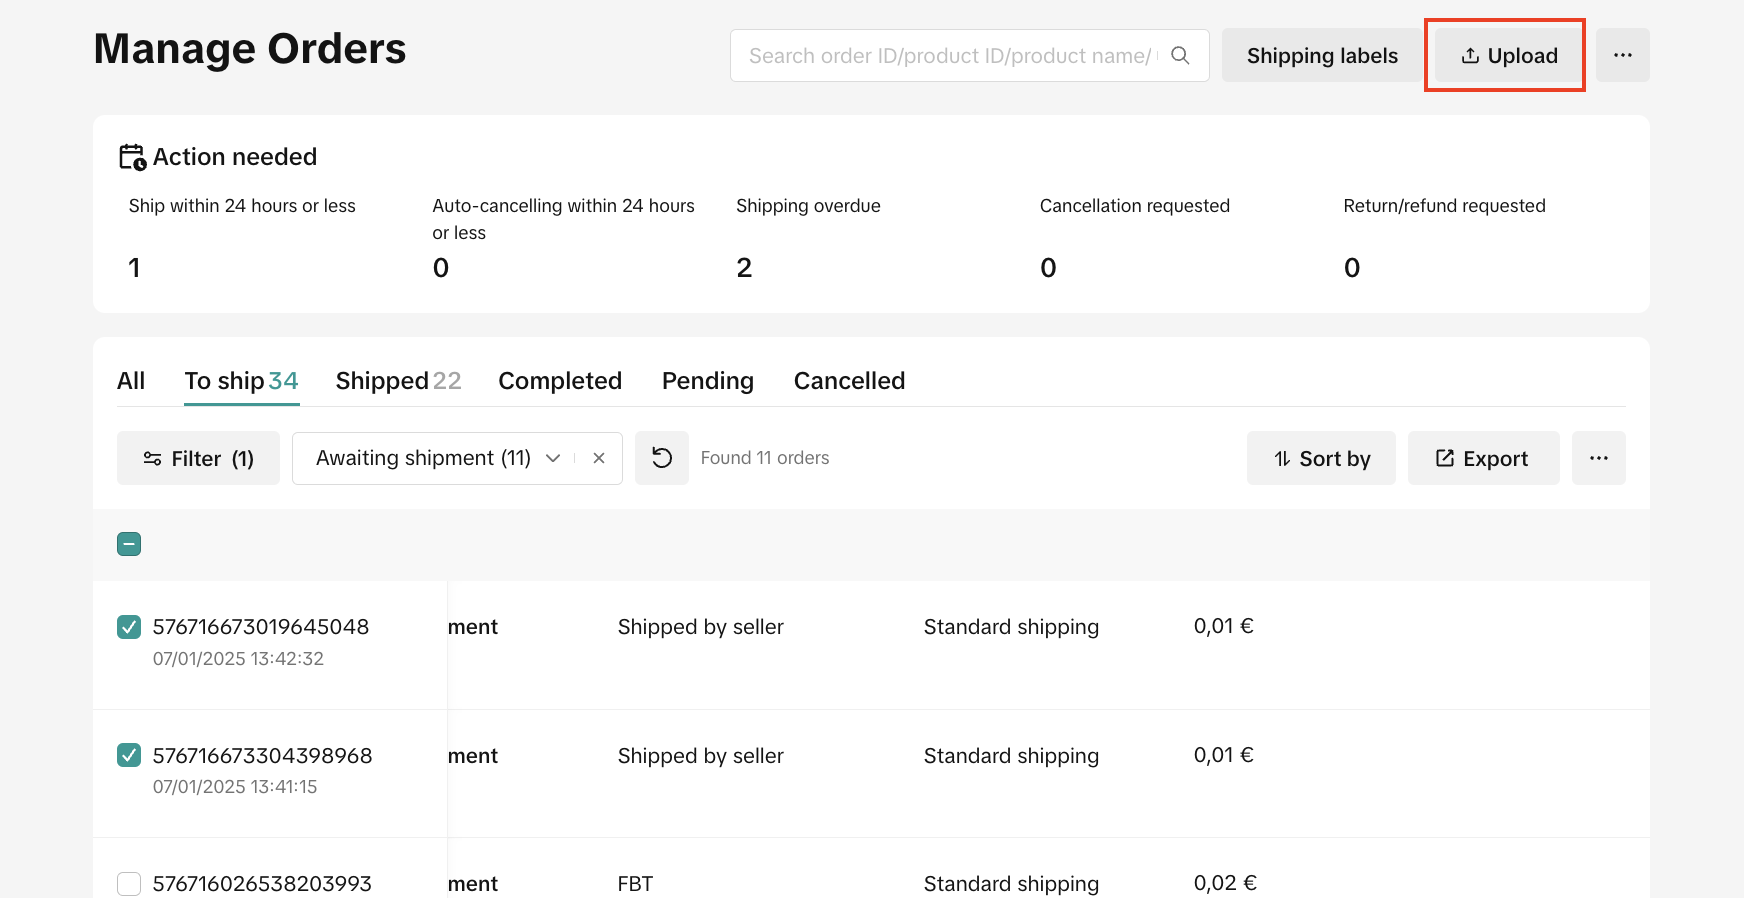This screenshot has height=898, width=1744.
Task: Expand the Awaiting shipment dropdown
Action: (552, 458)
